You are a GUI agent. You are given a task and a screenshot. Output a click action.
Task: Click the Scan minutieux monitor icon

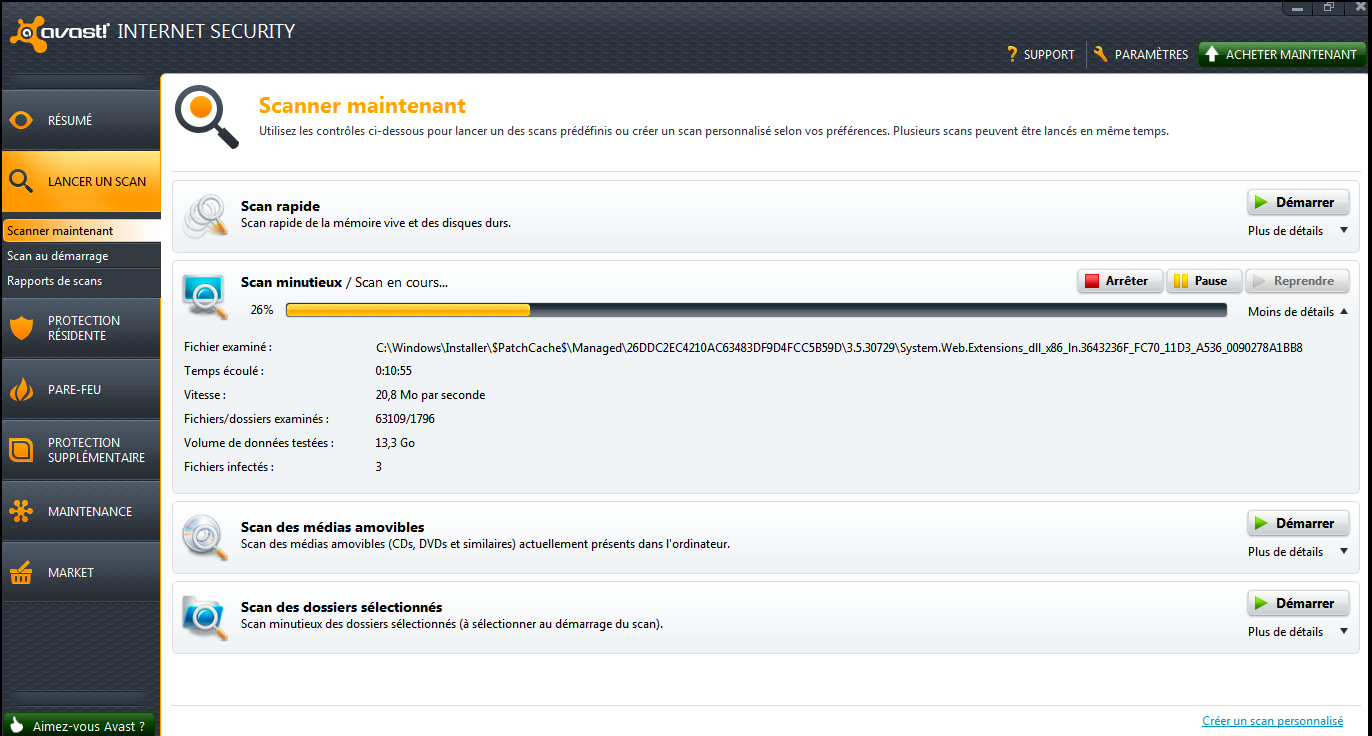click(207, 296)
